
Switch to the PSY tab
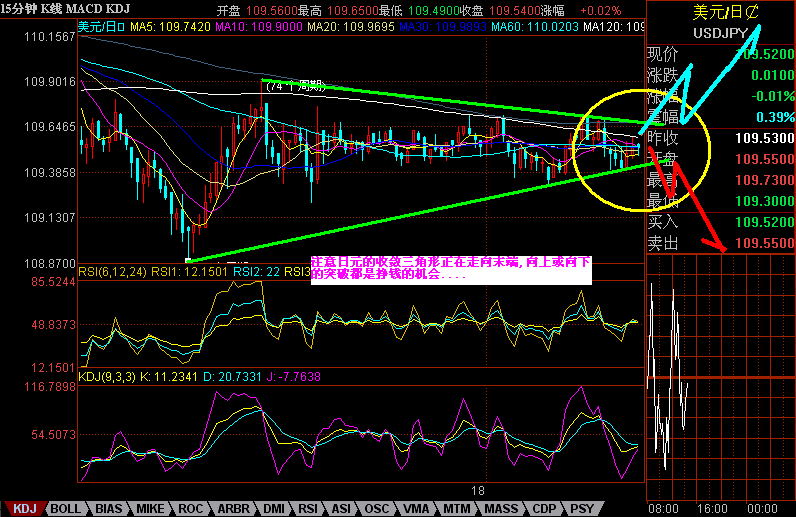click(582, 508)
